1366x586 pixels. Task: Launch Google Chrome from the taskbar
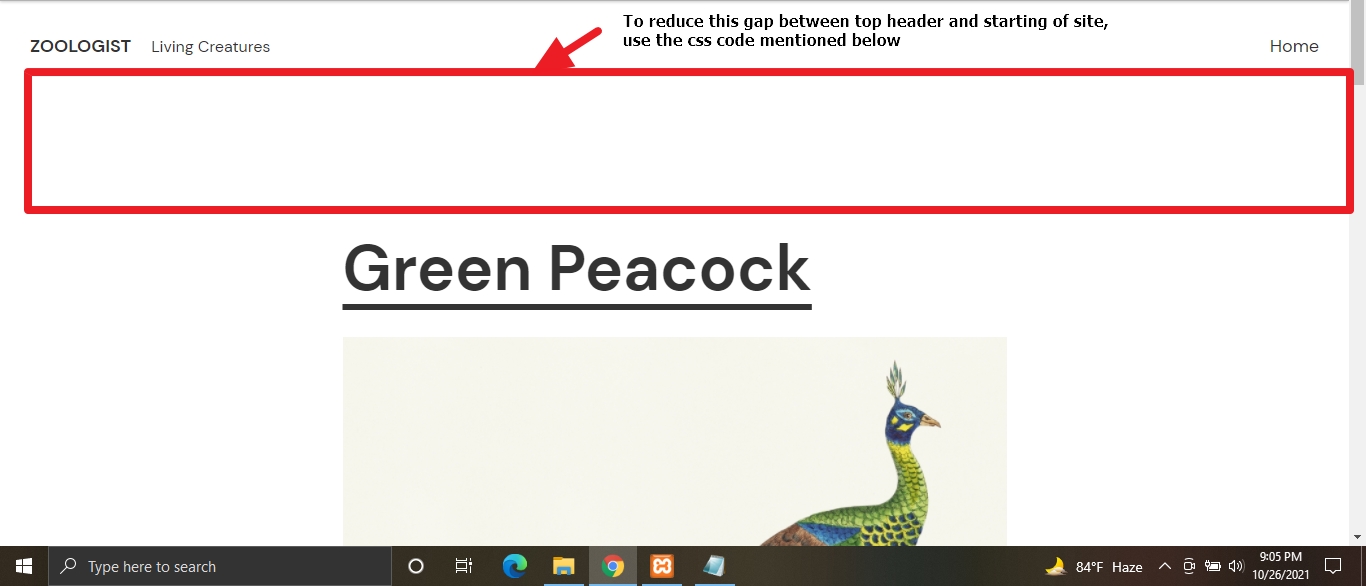[613, 566]
